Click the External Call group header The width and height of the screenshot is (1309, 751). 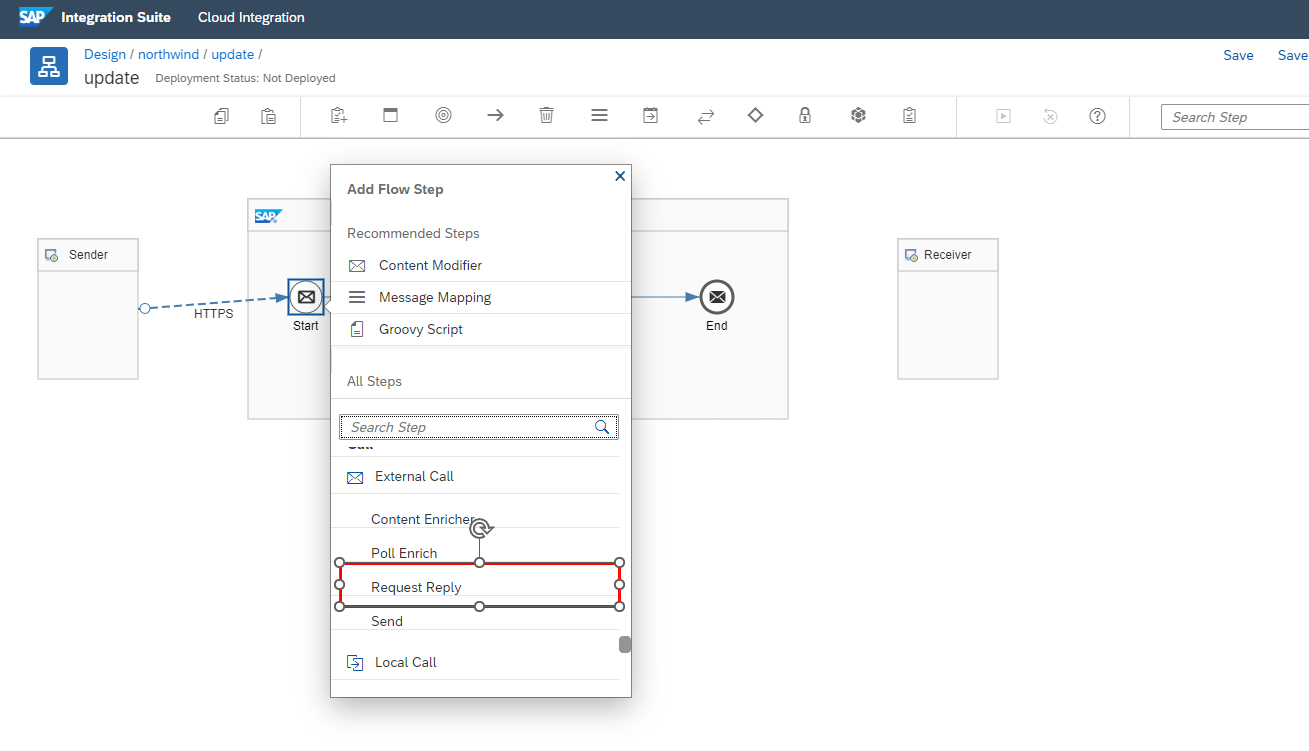(475, 476)
